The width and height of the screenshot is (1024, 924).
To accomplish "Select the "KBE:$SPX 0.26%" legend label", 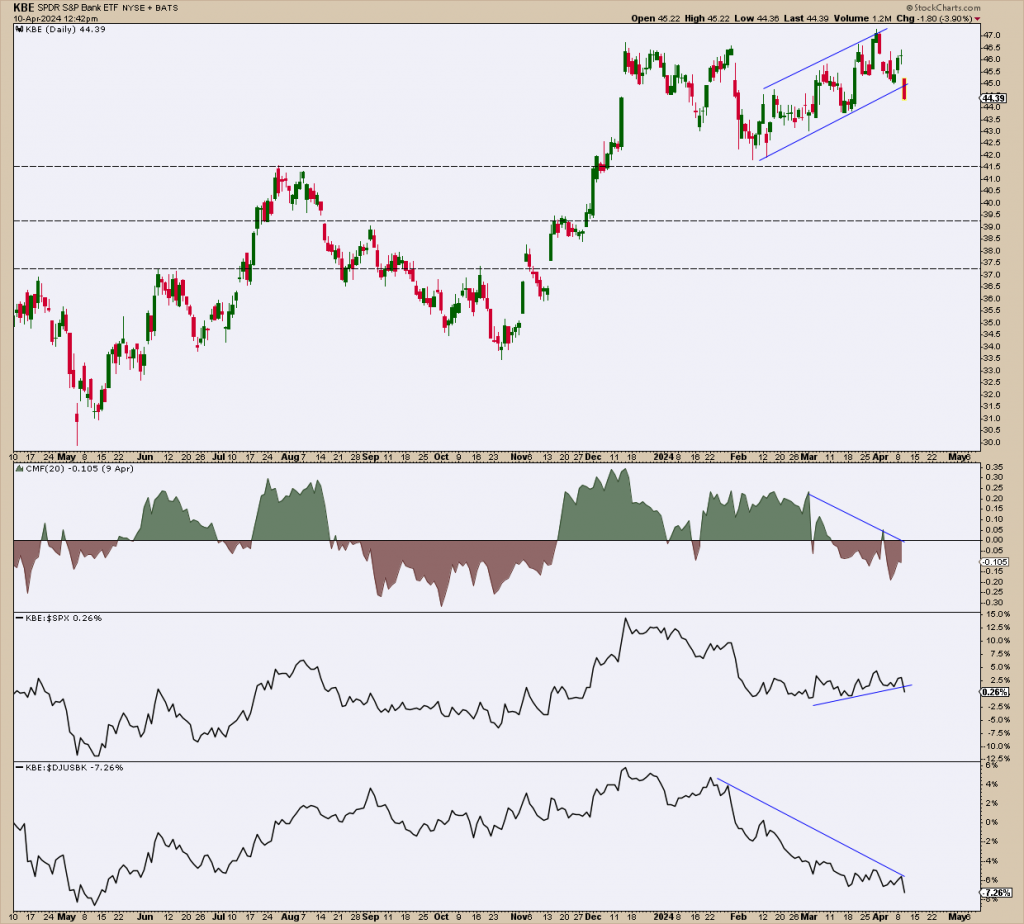I will pyautogui.click(x=63, y=618).
